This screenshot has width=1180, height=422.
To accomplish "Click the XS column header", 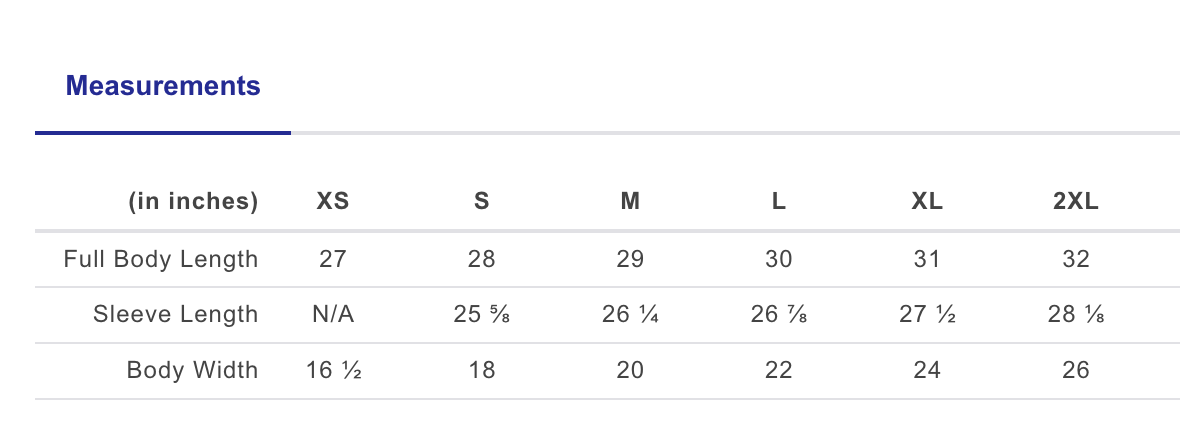I will click(x=333, y=202).
